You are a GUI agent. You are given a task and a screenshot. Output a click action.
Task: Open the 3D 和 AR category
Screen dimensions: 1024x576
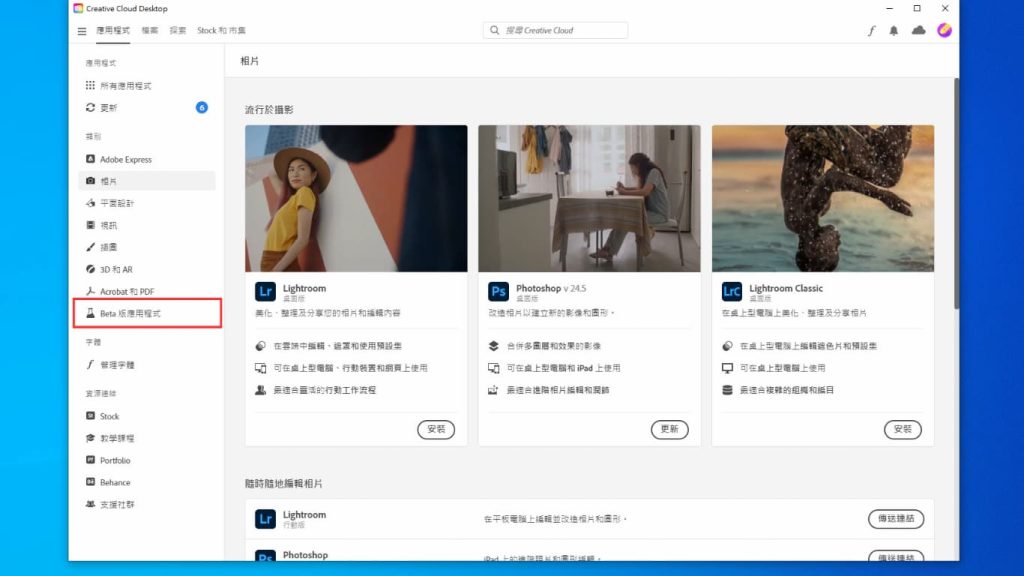pyautogui.click(x=112, y=269)
